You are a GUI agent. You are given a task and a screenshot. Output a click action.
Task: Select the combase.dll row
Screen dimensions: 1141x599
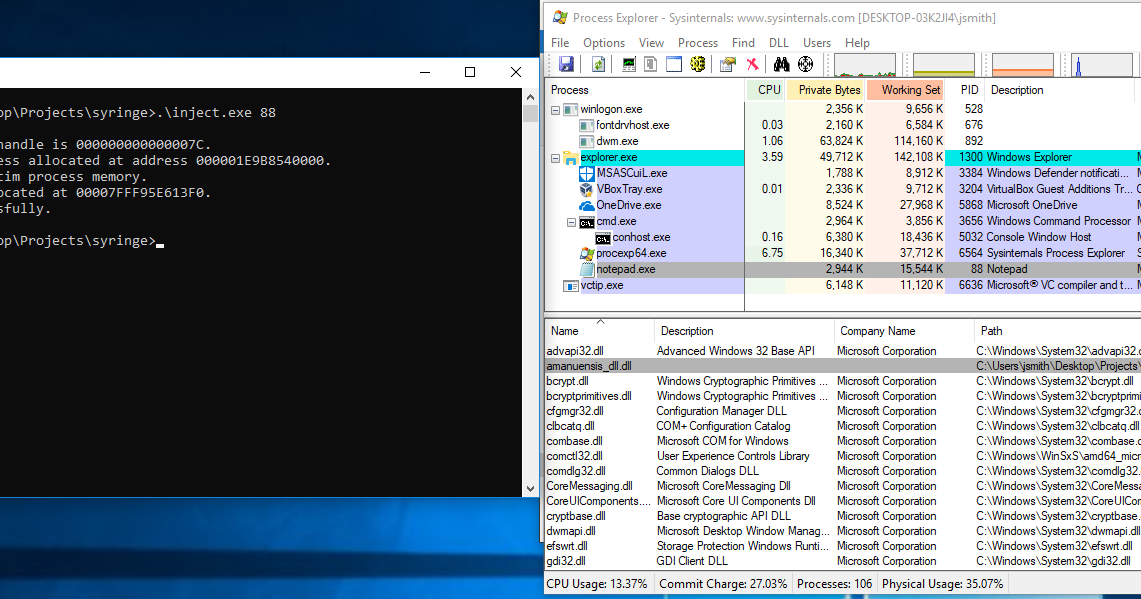843,441
